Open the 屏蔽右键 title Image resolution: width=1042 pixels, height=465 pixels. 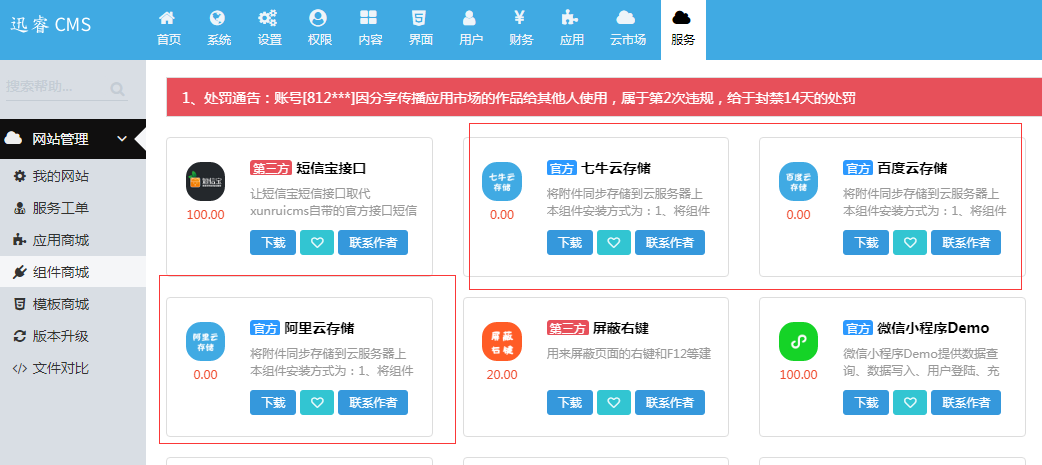(621, 328)
